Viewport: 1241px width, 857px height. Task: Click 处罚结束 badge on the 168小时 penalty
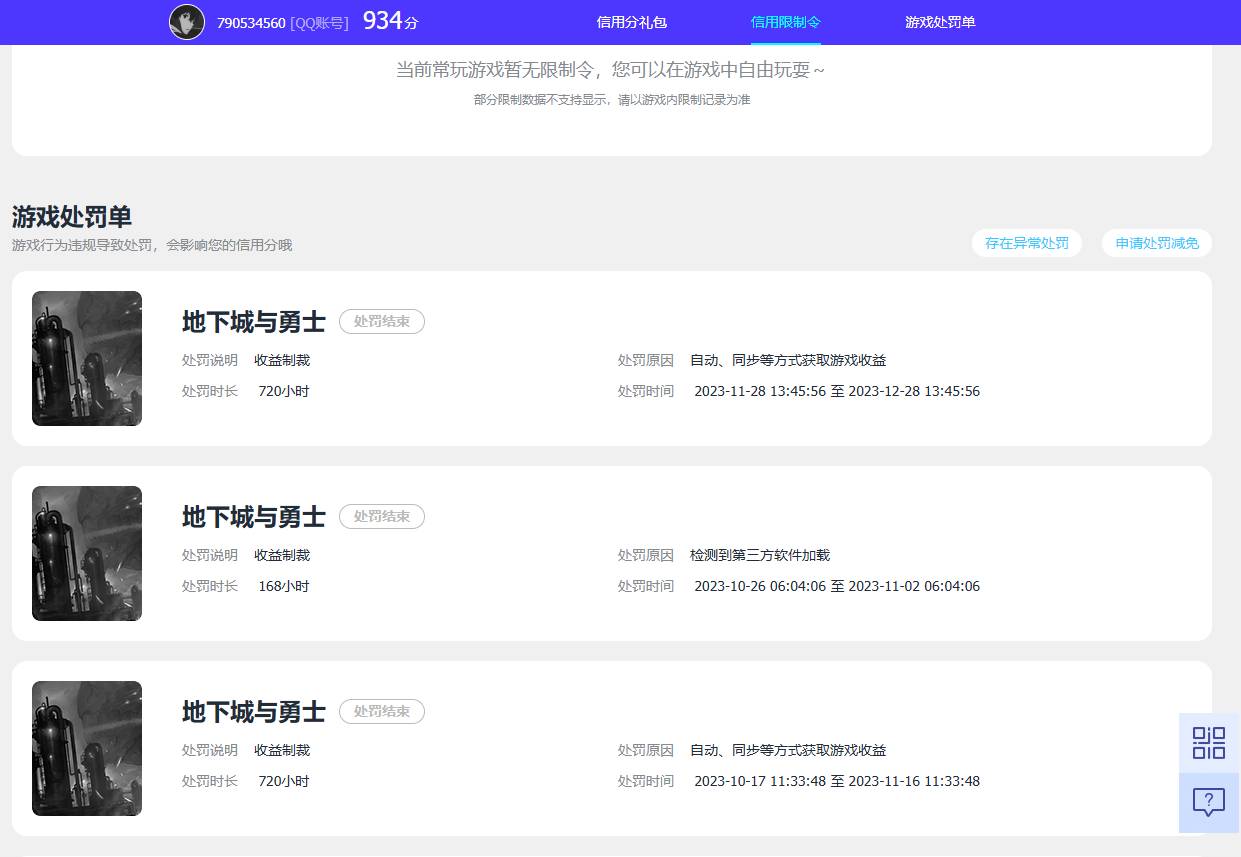tap(382, 516)
